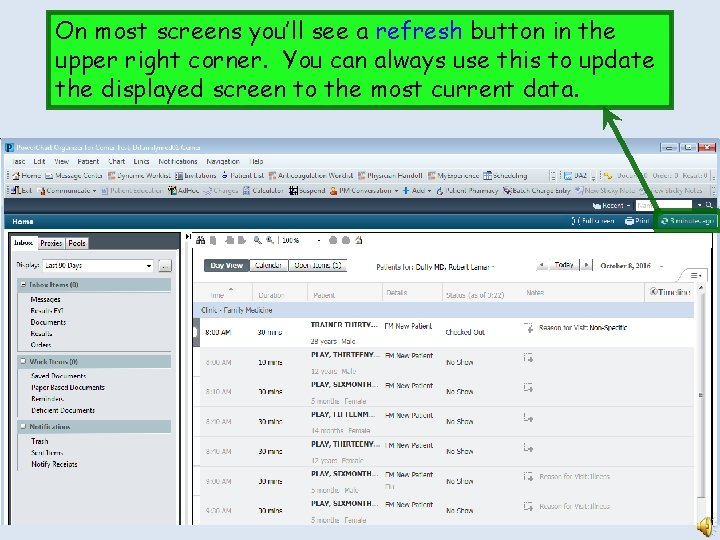This screenshot has width=720, height=540.
Task: Toggle the Timeline view
Action: tap(670, 292)
